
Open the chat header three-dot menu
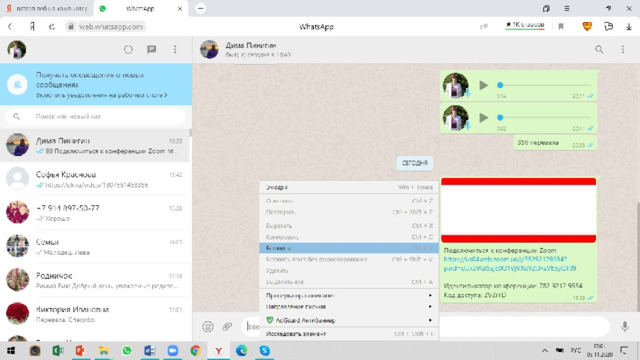point(622,49)
